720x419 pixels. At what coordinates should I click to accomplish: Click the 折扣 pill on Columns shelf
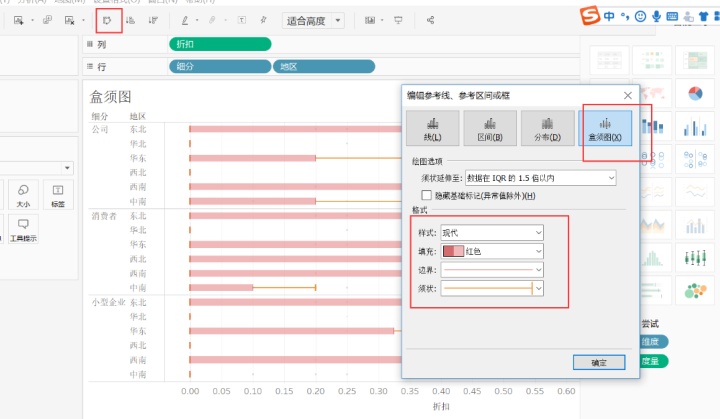220,44
